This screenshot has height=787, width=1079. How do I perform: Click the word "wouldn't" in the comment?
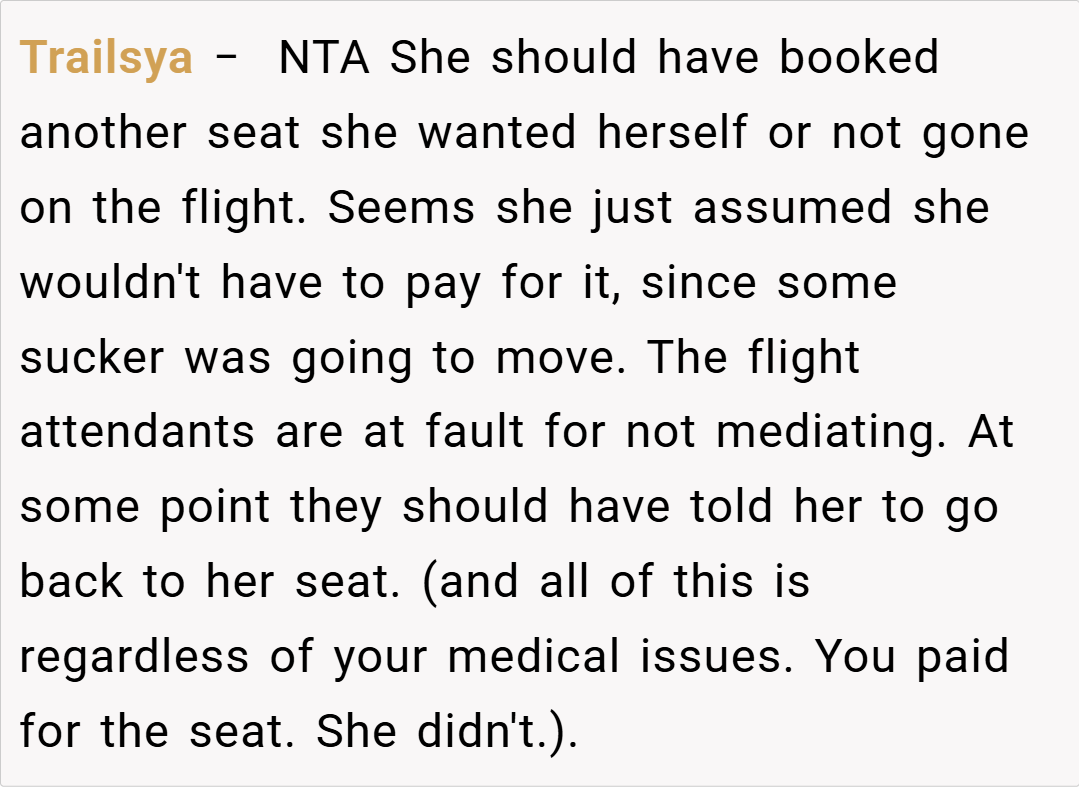pyautogui.click(x=112, y=283)
